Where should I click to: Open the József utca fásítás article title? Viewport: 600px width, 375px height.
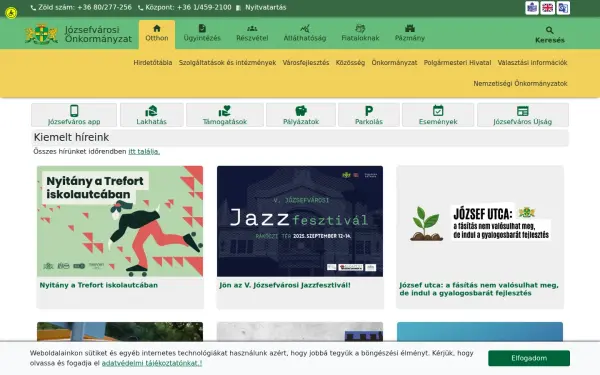pyautogui.click(x=479, y=289)
